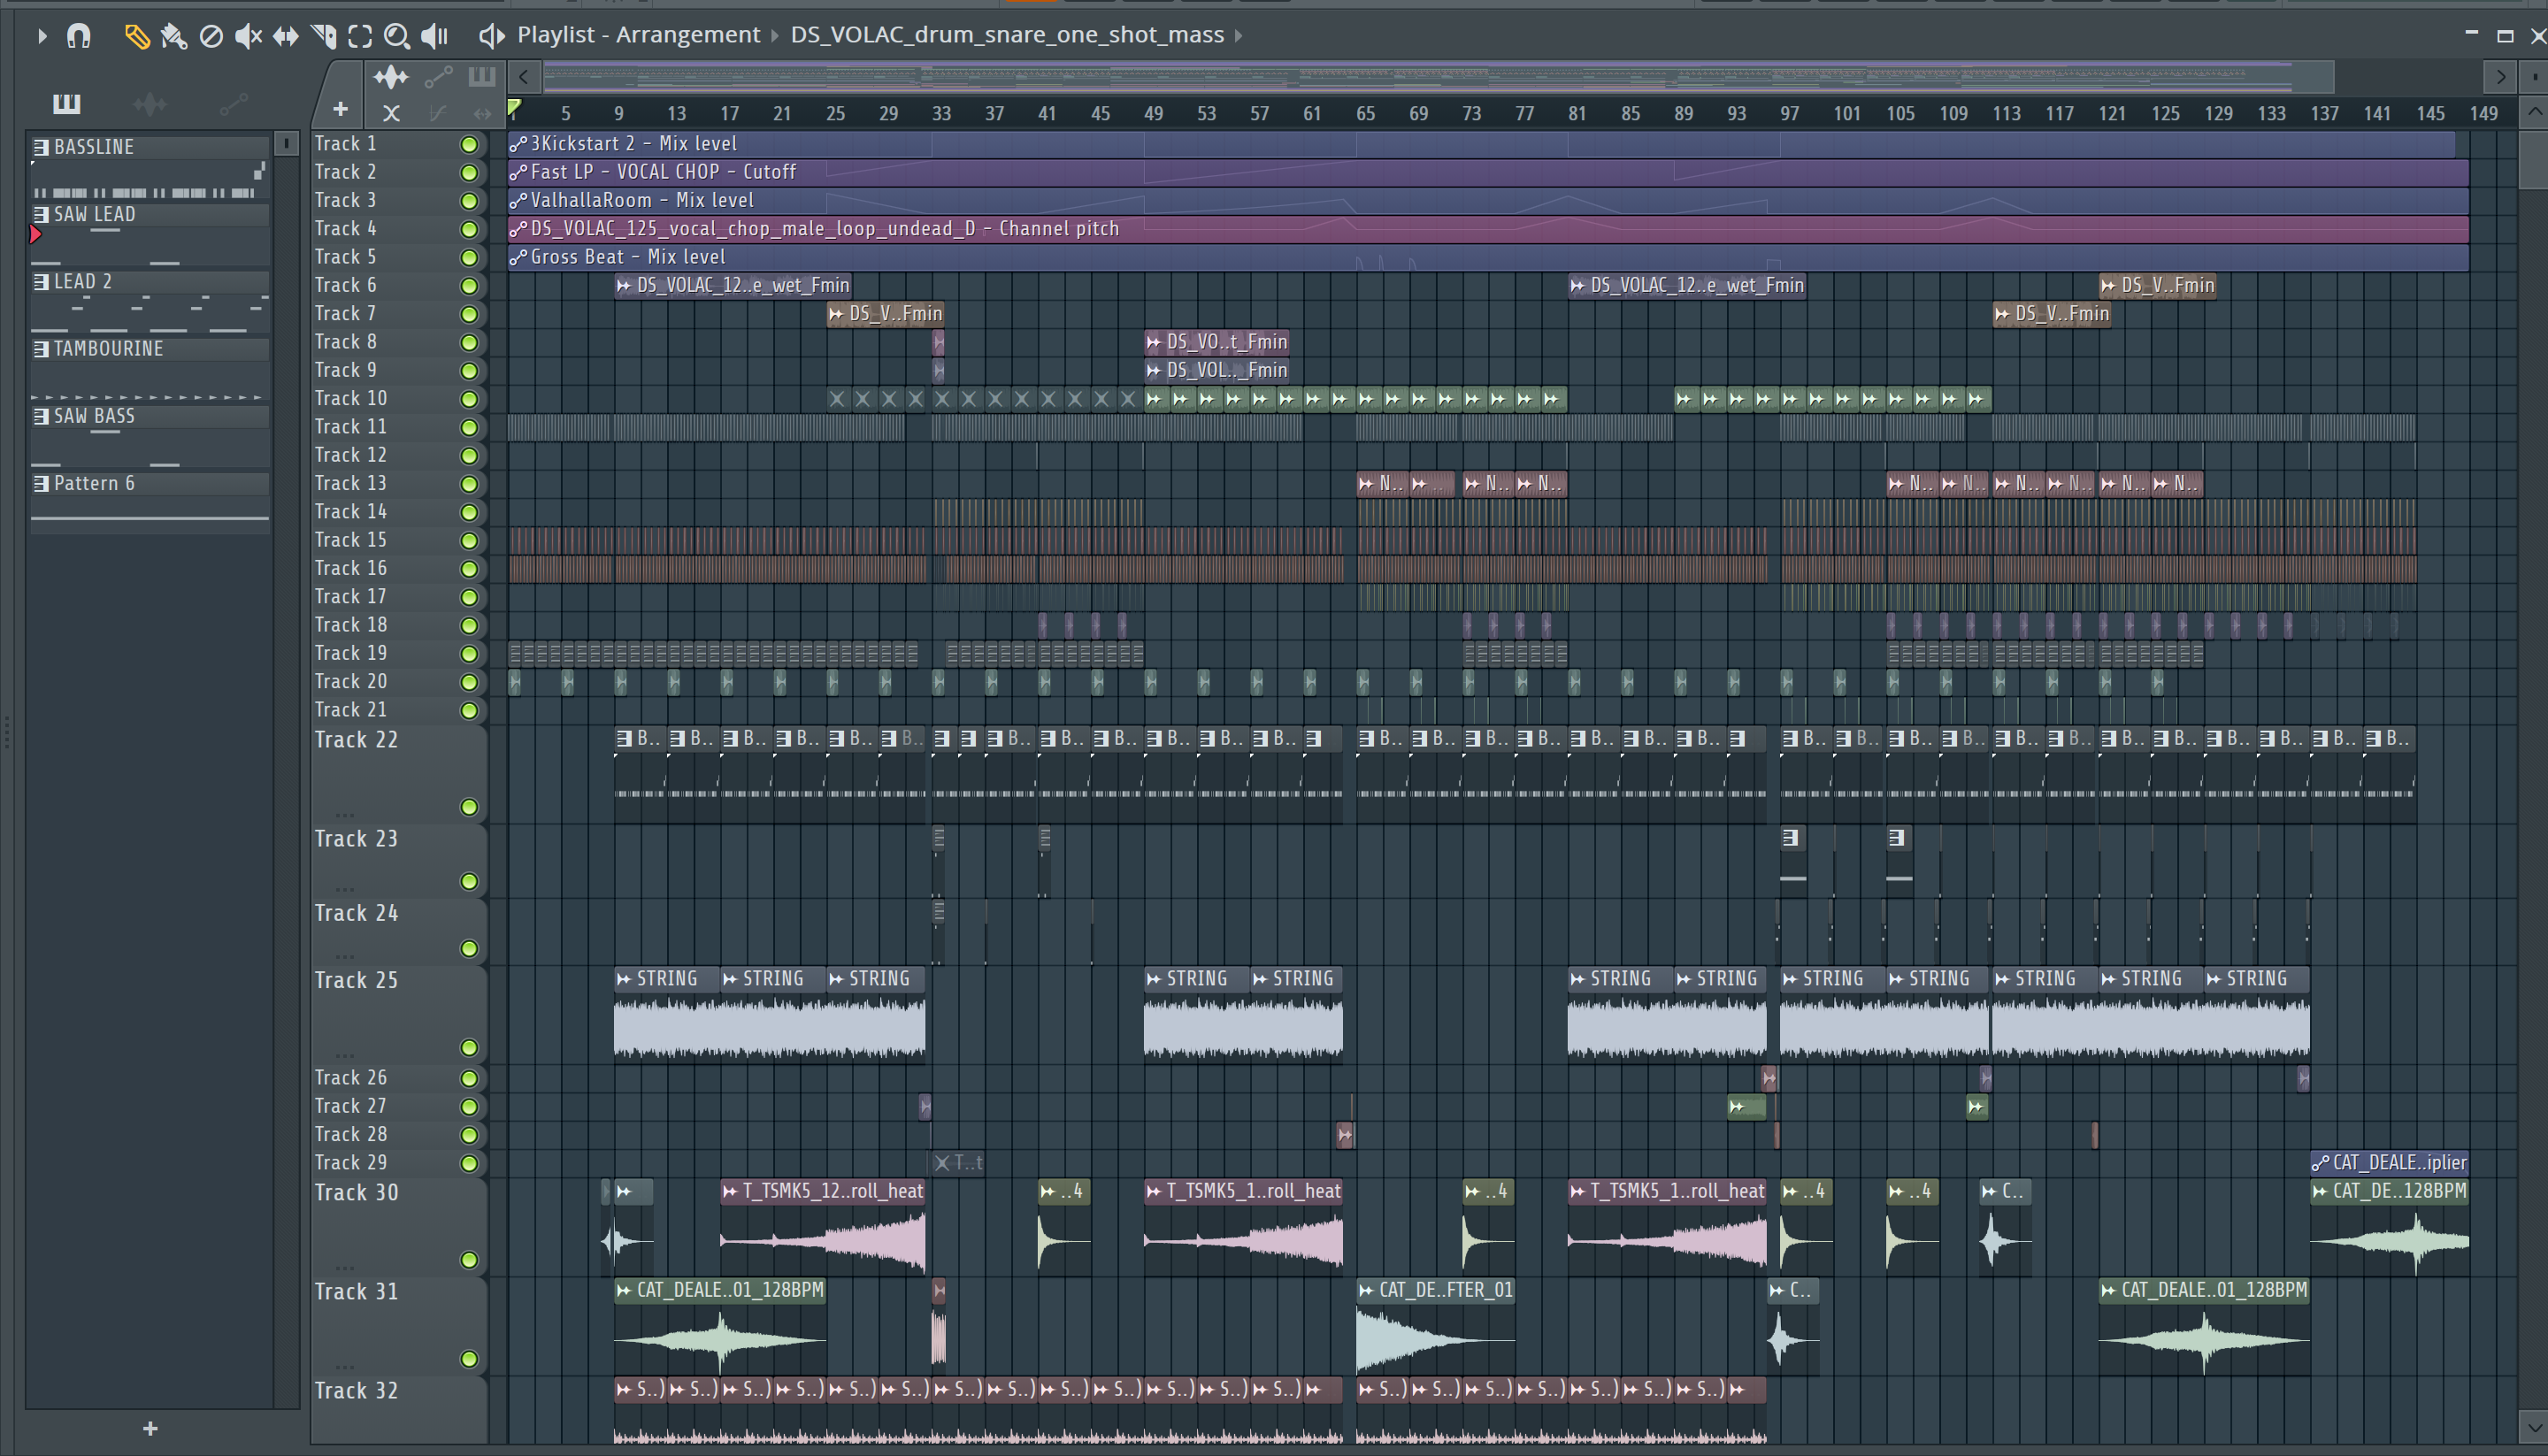The image size is (2548, 1456).
Task: Add a new pattern with the bottom plus button
Action: coord(150,1429)
